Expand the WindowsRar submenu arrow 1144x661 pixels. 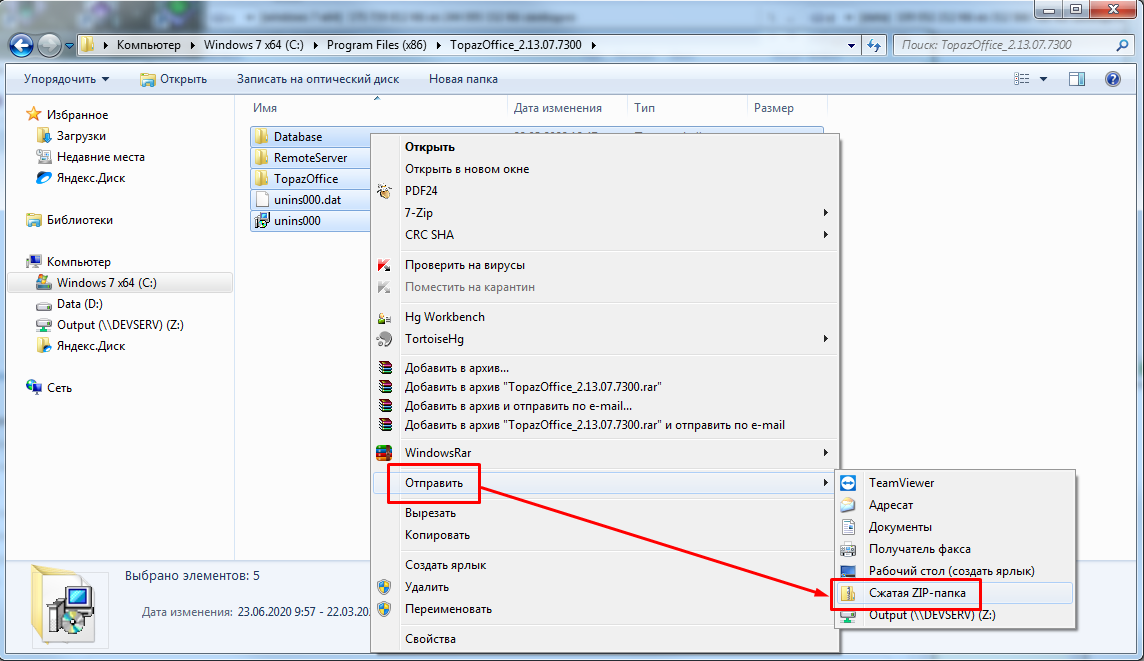(x=825, y=453)
